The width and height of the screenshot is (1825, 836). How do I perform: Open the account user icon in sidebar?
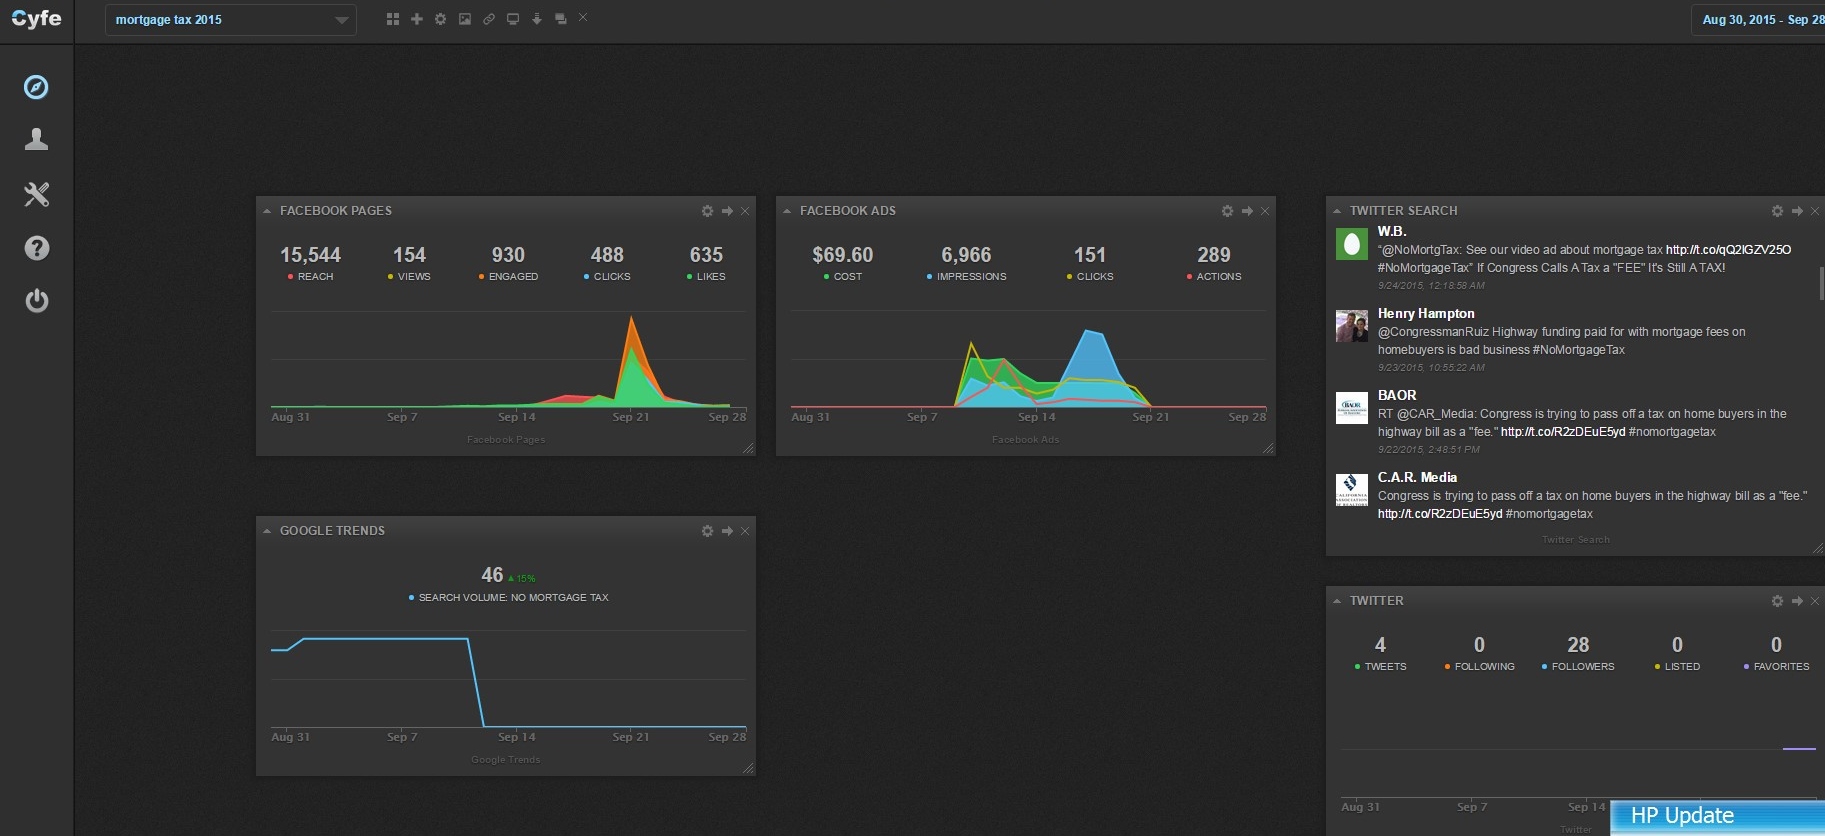(x=36, y=139)
